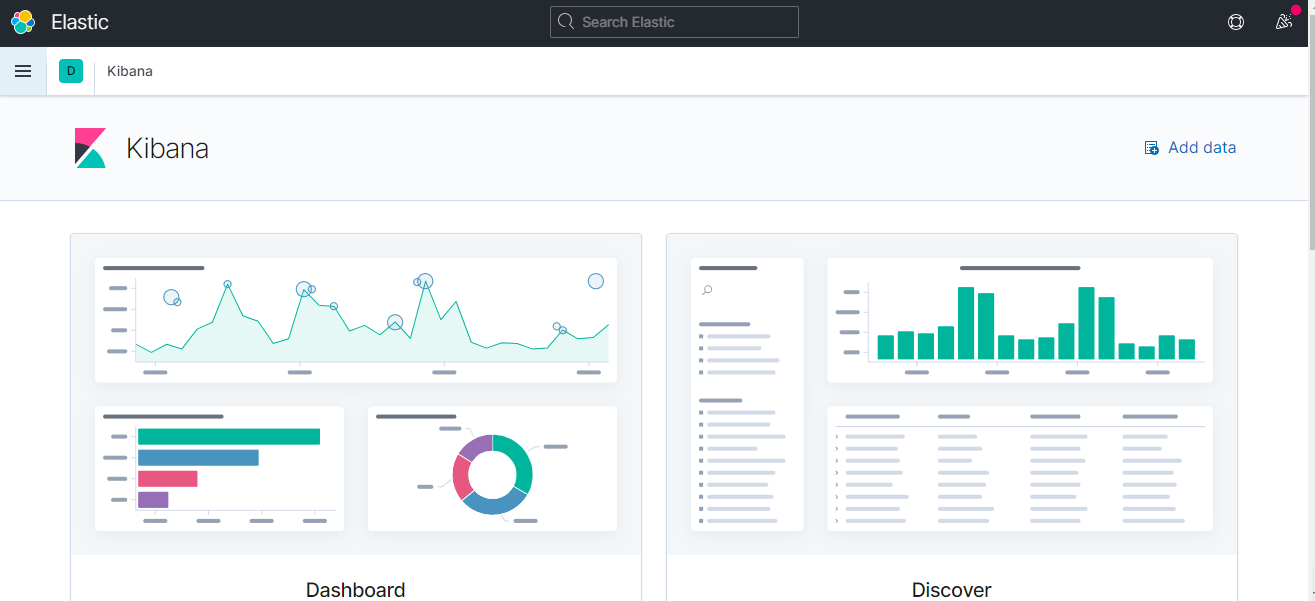The image size is (1315, 601).
Task: Click the line chart preview in the Dashboard card
Action: click(355, 320)
